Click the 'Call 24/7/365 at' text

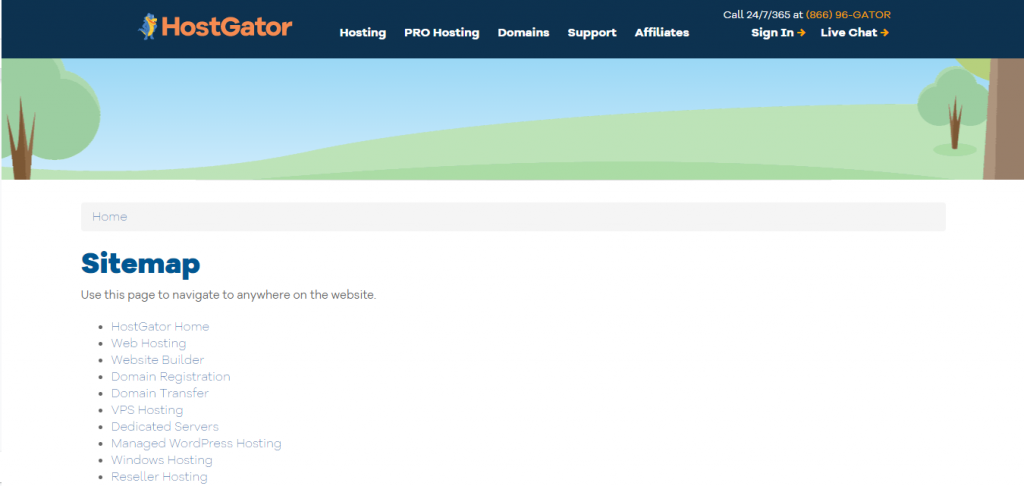pos(763,14)
